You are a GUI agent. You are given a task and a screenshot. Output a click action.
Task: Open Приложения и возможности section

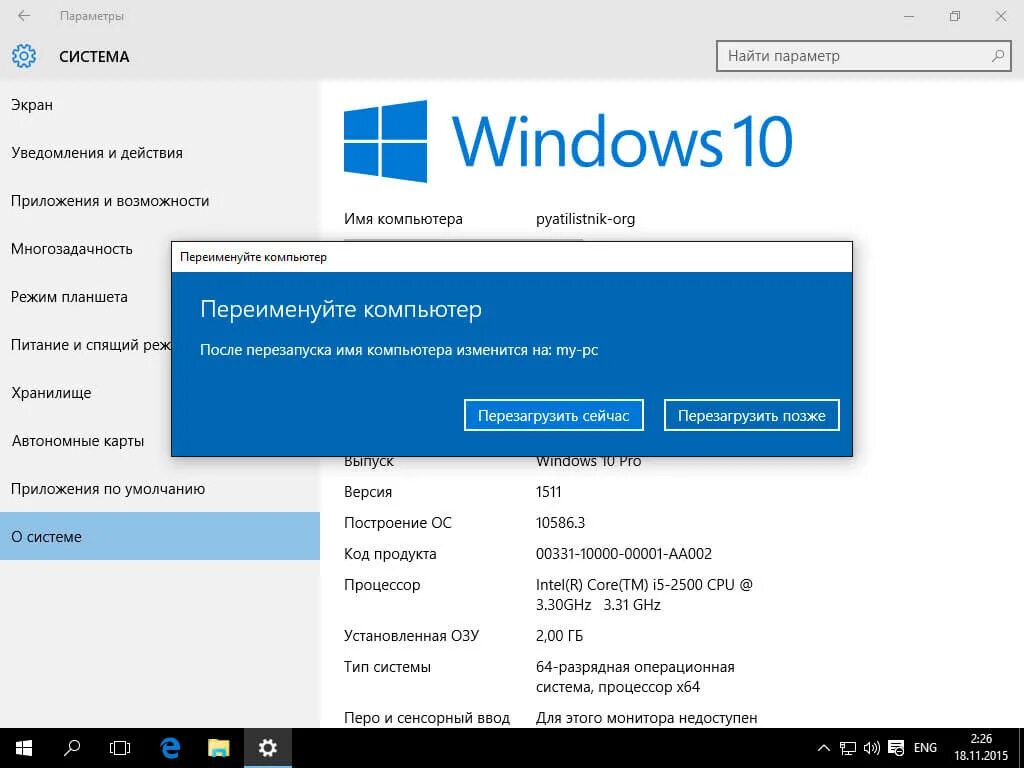pyautogui.click(x=160, y=201)
